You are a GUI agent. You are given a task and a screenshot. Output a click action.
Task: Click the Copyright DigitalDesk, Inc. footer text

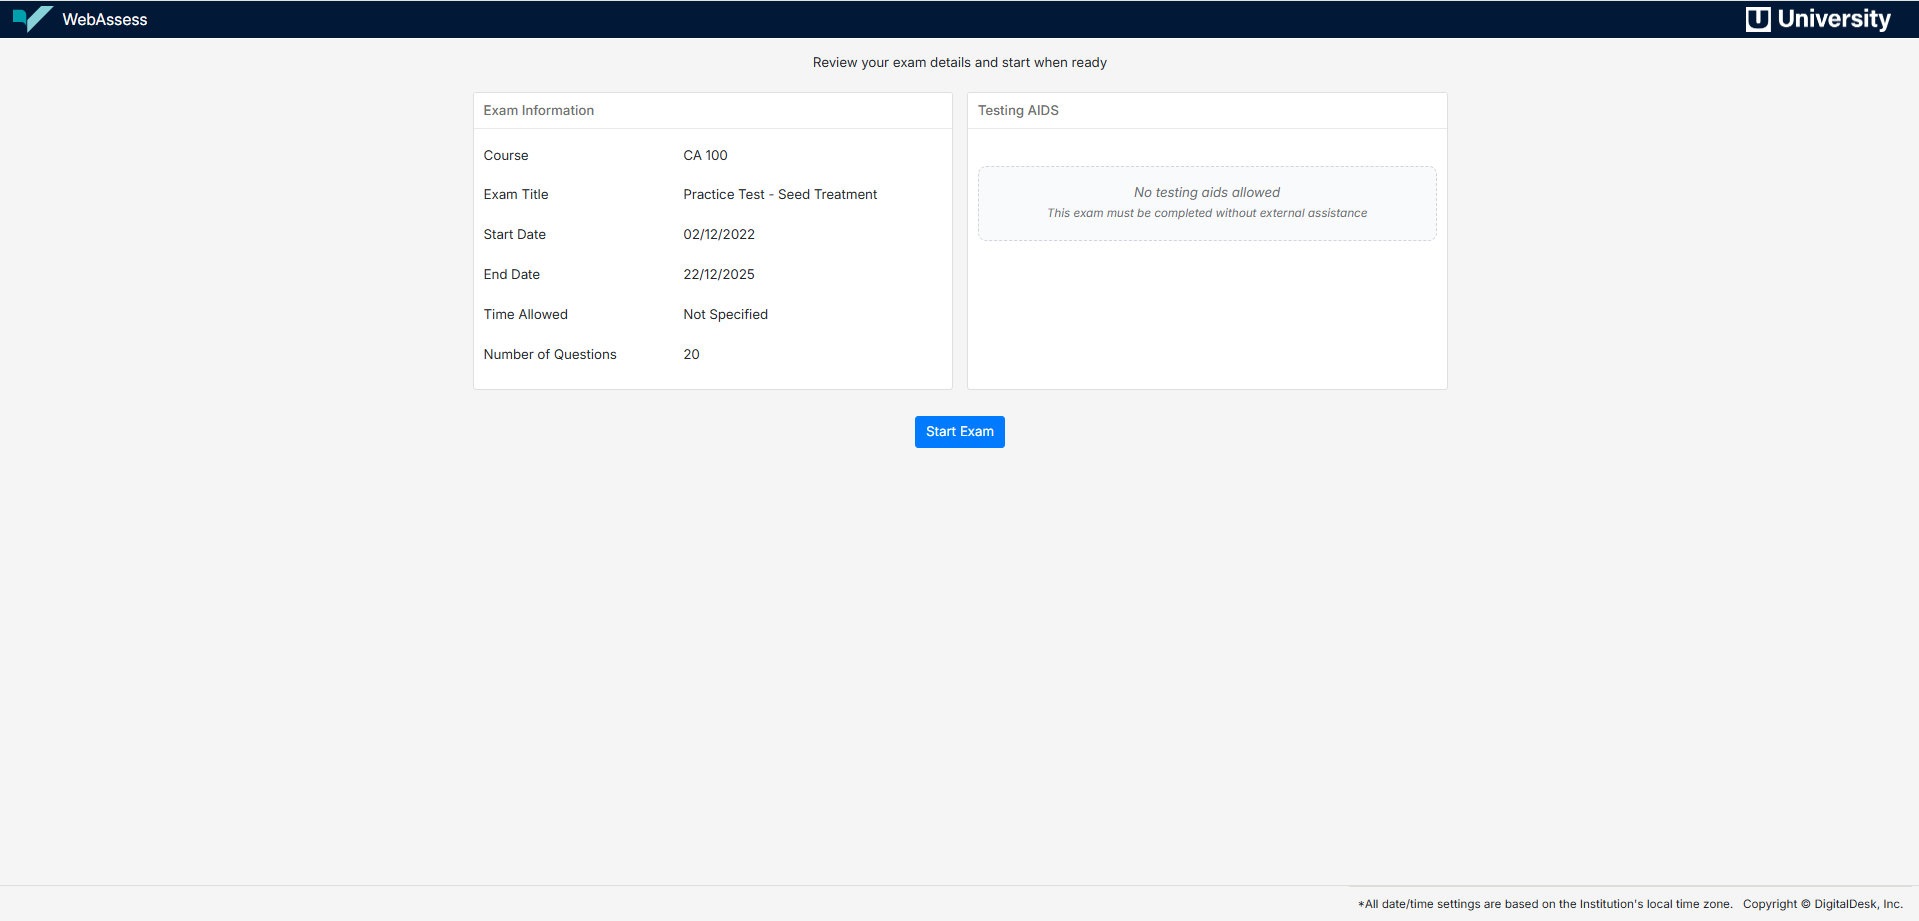[1822, 904]
